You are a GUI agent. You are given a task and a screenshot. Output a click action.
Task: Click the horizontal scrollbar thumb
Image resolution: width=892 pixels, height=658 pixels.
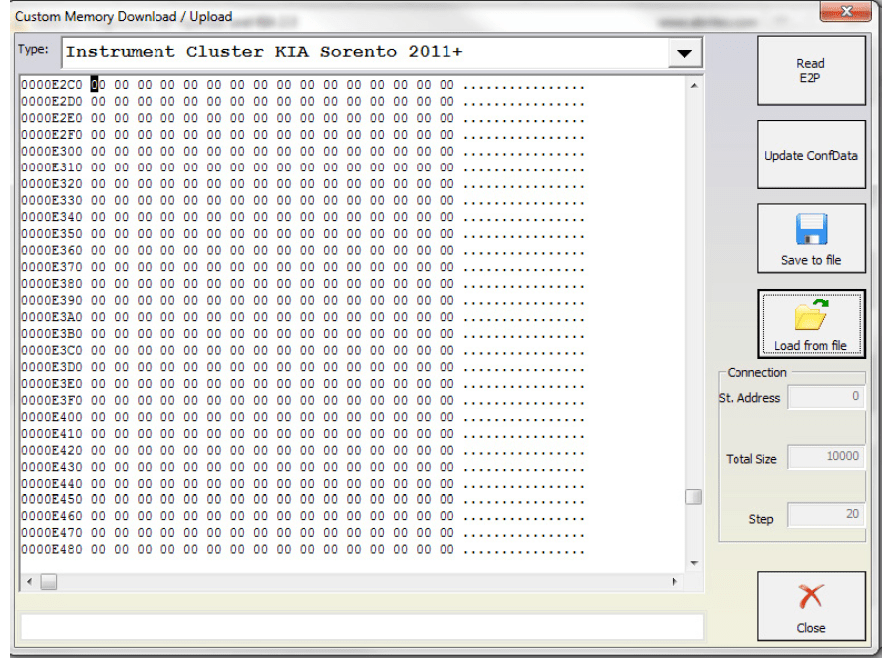(x=48, y=581)
